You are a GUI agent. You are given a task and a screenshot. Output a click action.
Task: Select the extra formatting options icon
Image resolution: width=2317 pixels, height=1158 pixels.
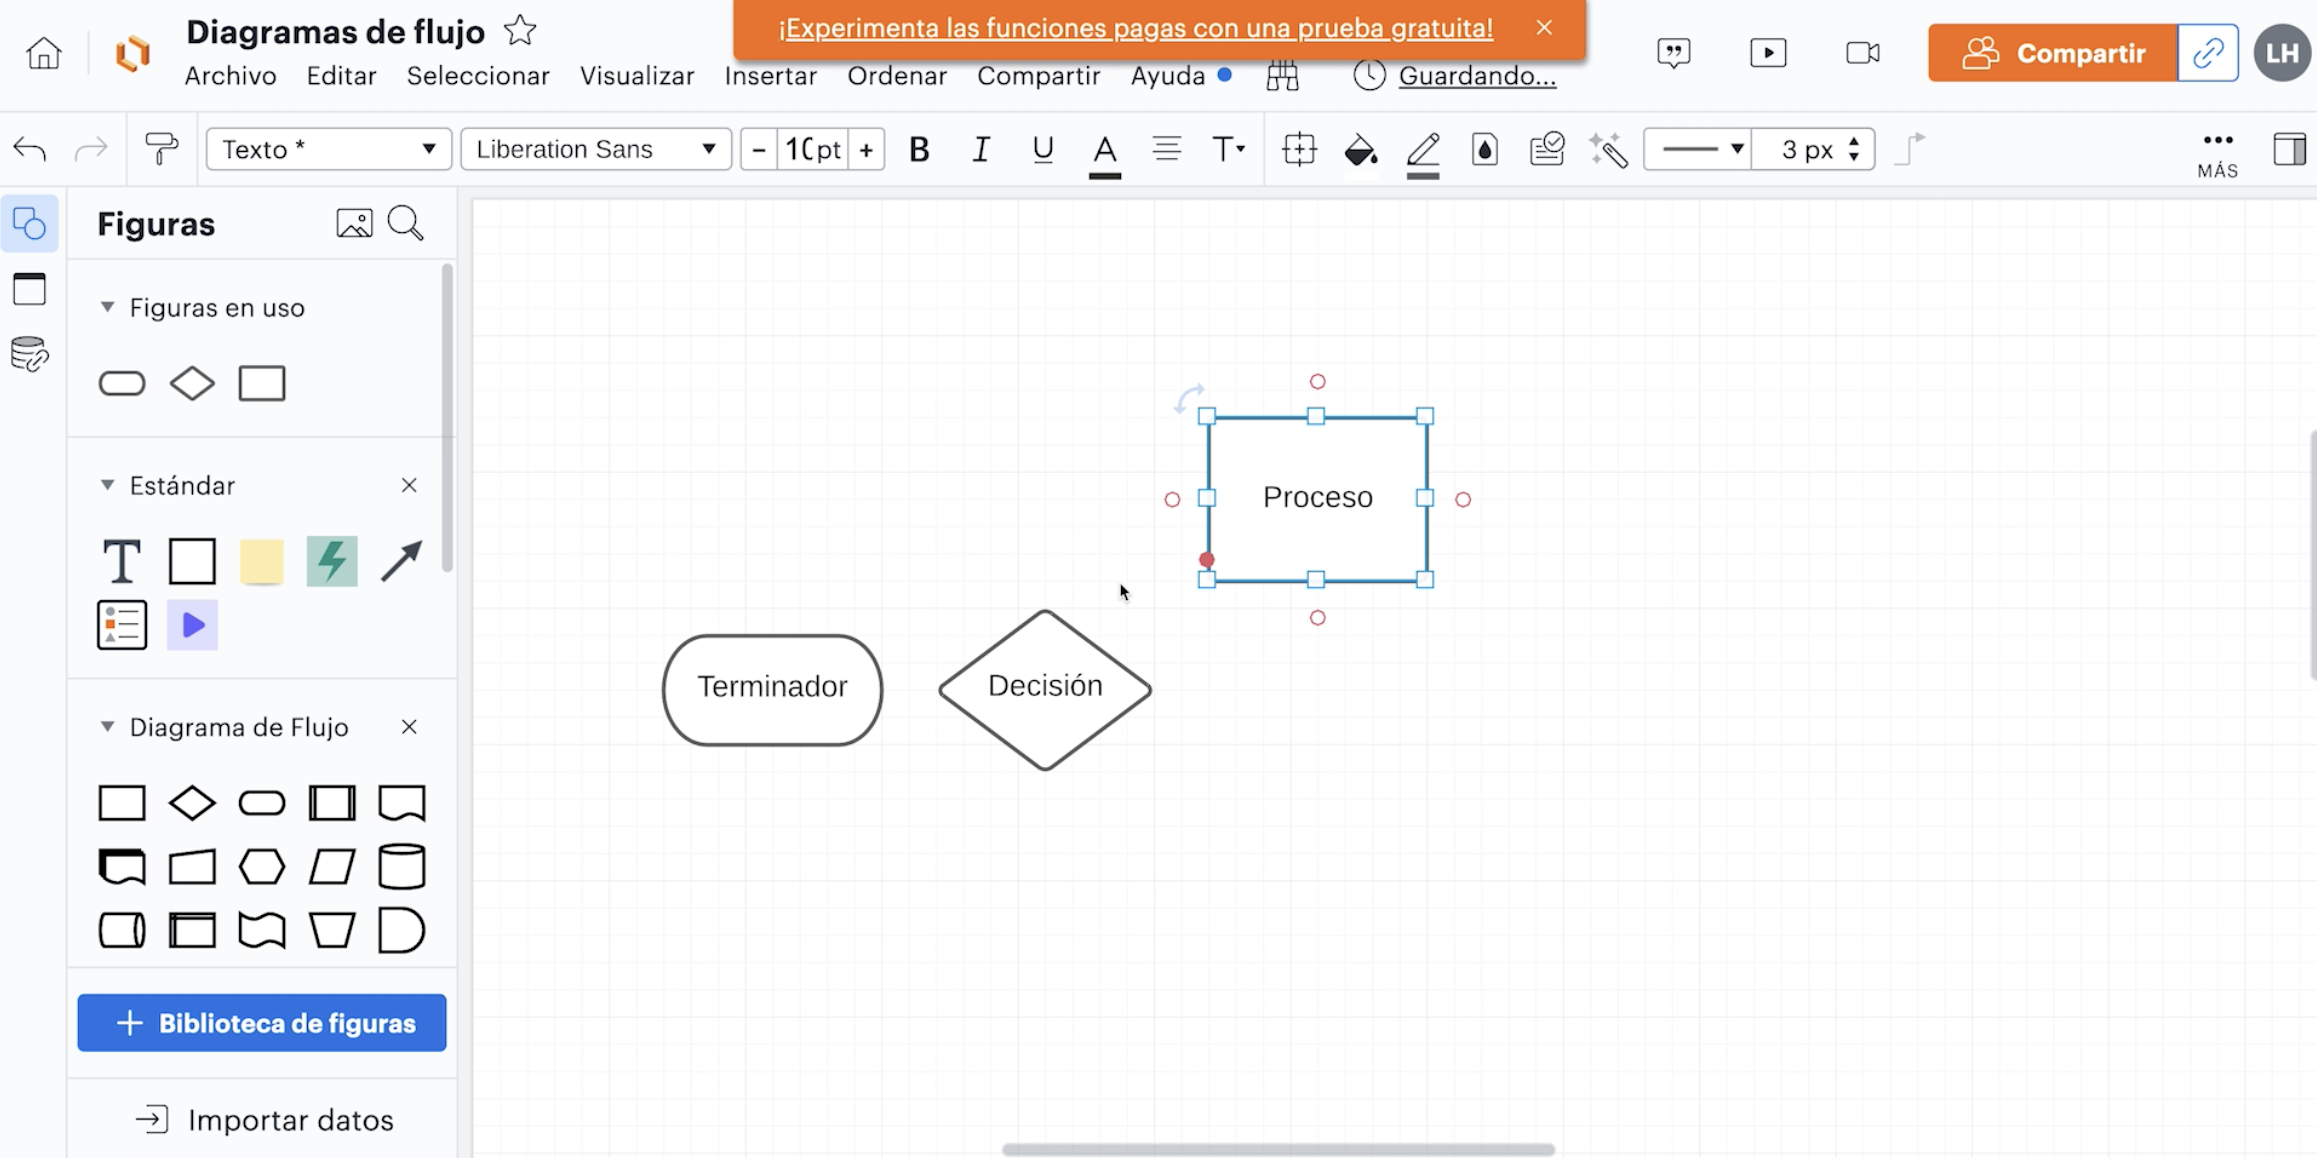pos(2217,148)
